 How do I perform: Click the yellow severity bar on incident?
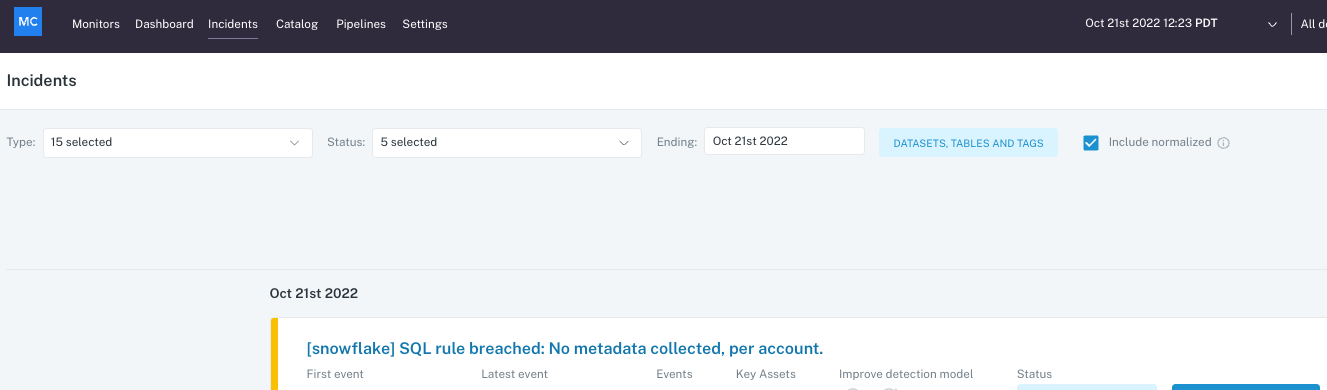(273, 354)
